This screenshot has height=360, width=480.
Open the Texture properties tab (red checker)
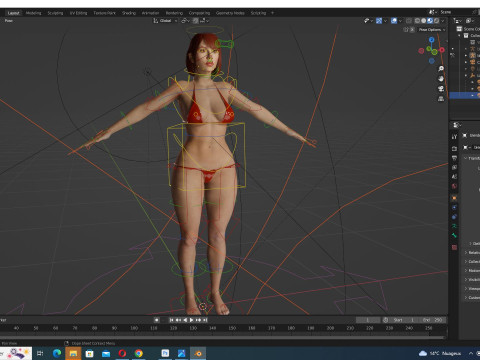(x=454, y=247)
